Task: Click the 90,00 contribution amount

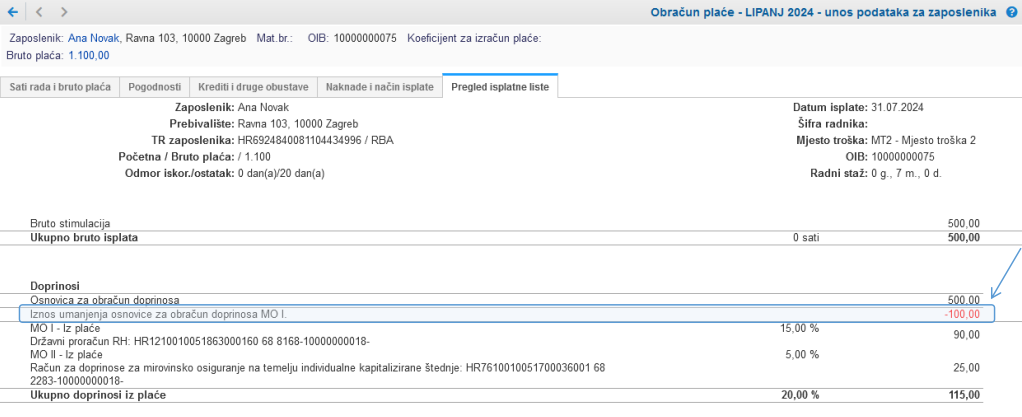Action: (967, 335)
